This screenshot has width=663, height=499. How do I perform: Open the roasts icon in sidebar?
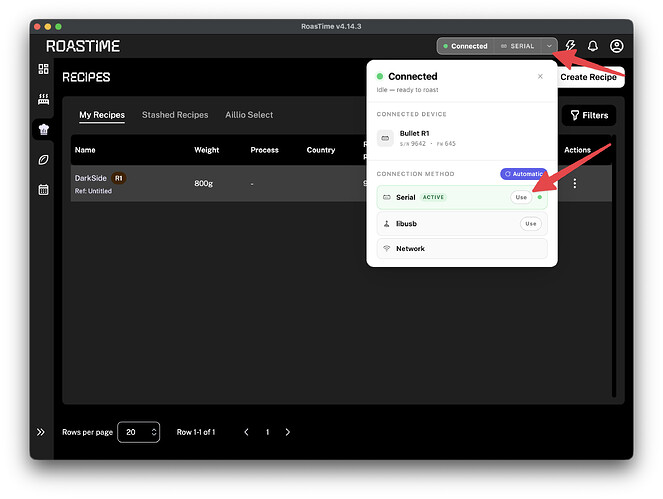43,99
